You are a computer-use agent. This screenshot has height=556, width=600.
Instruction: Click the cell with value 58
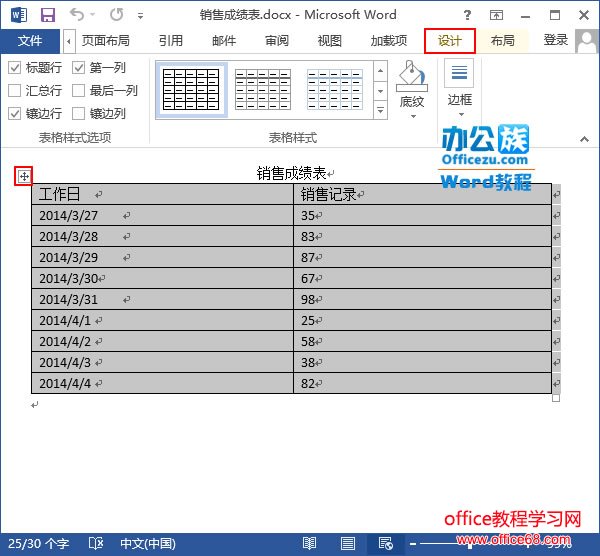[422, 341]
